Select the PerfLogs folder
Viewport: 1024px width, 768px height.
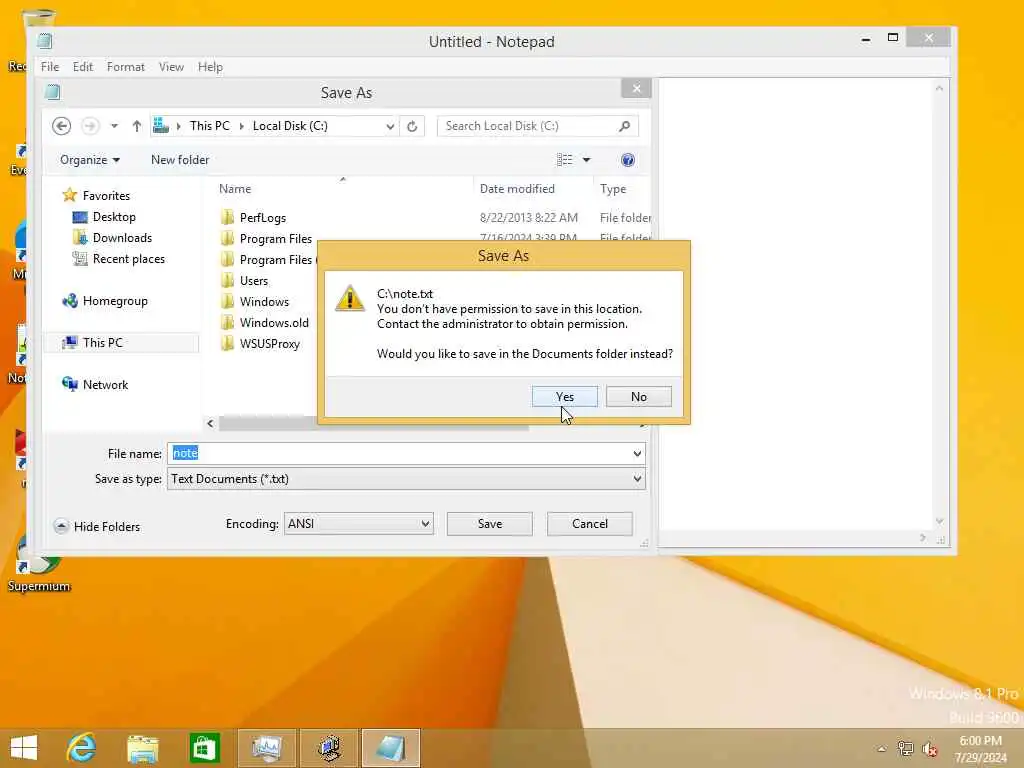(262, 217)
